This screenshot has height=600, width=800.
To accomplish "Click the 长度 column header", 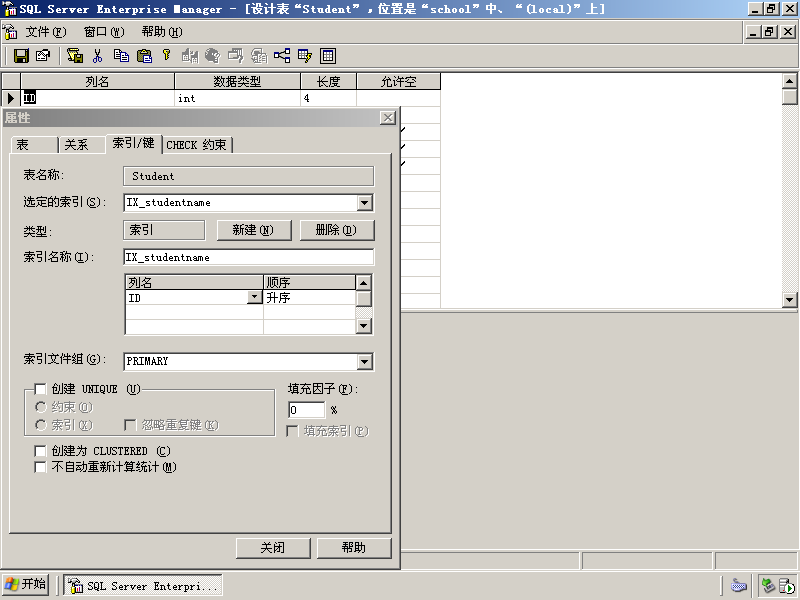I will (329, 82).
